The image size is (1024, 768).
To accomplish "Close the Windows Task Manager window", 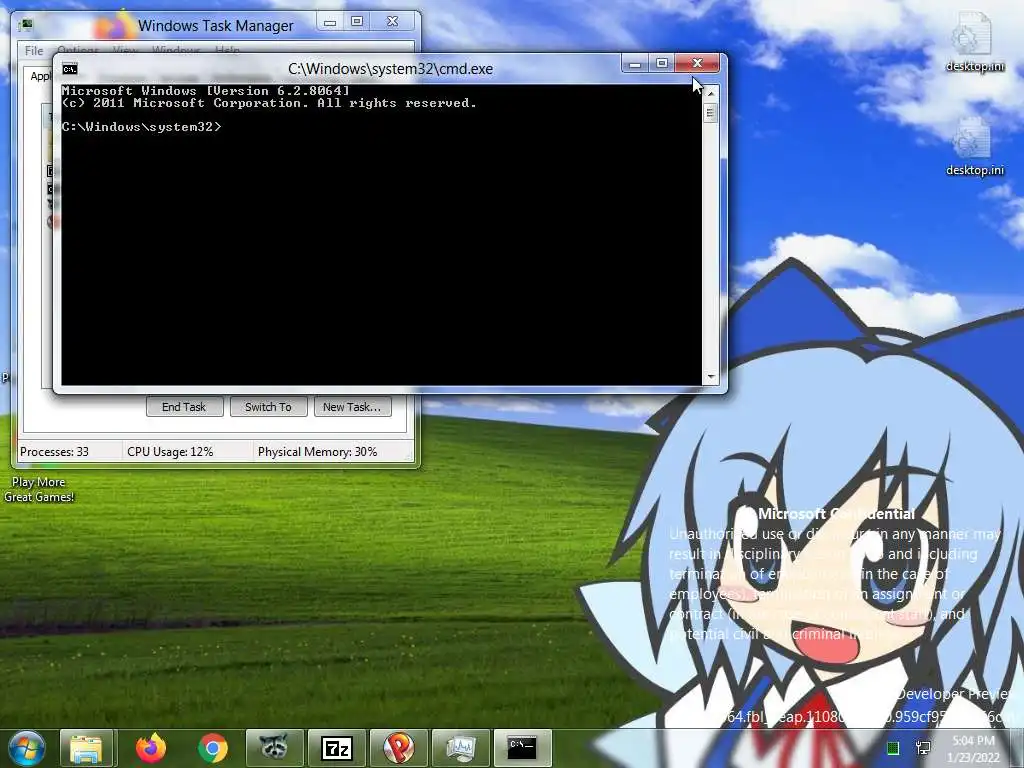I will coord(392,22).
